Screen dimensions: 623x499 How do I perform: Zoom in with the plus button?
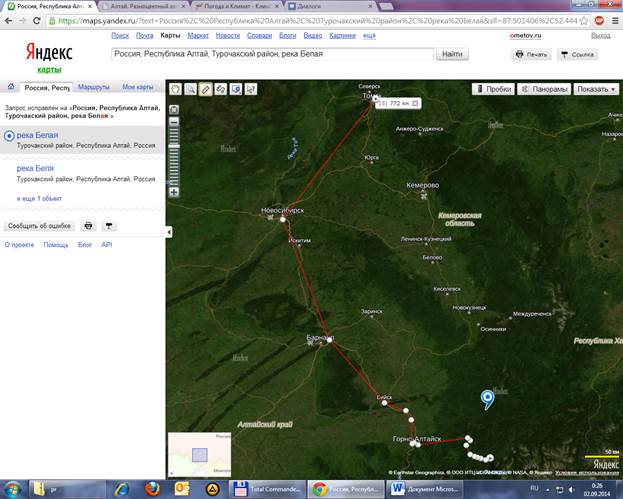pos(174,192)
